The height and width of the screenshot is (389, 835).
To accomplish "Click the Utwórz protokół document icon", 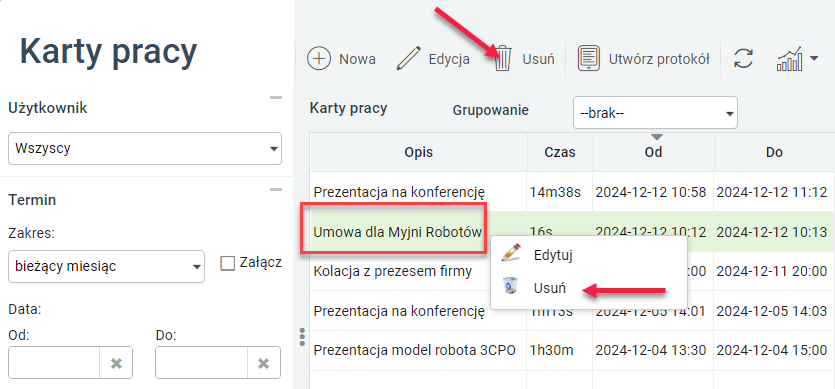I will point(588,59).
